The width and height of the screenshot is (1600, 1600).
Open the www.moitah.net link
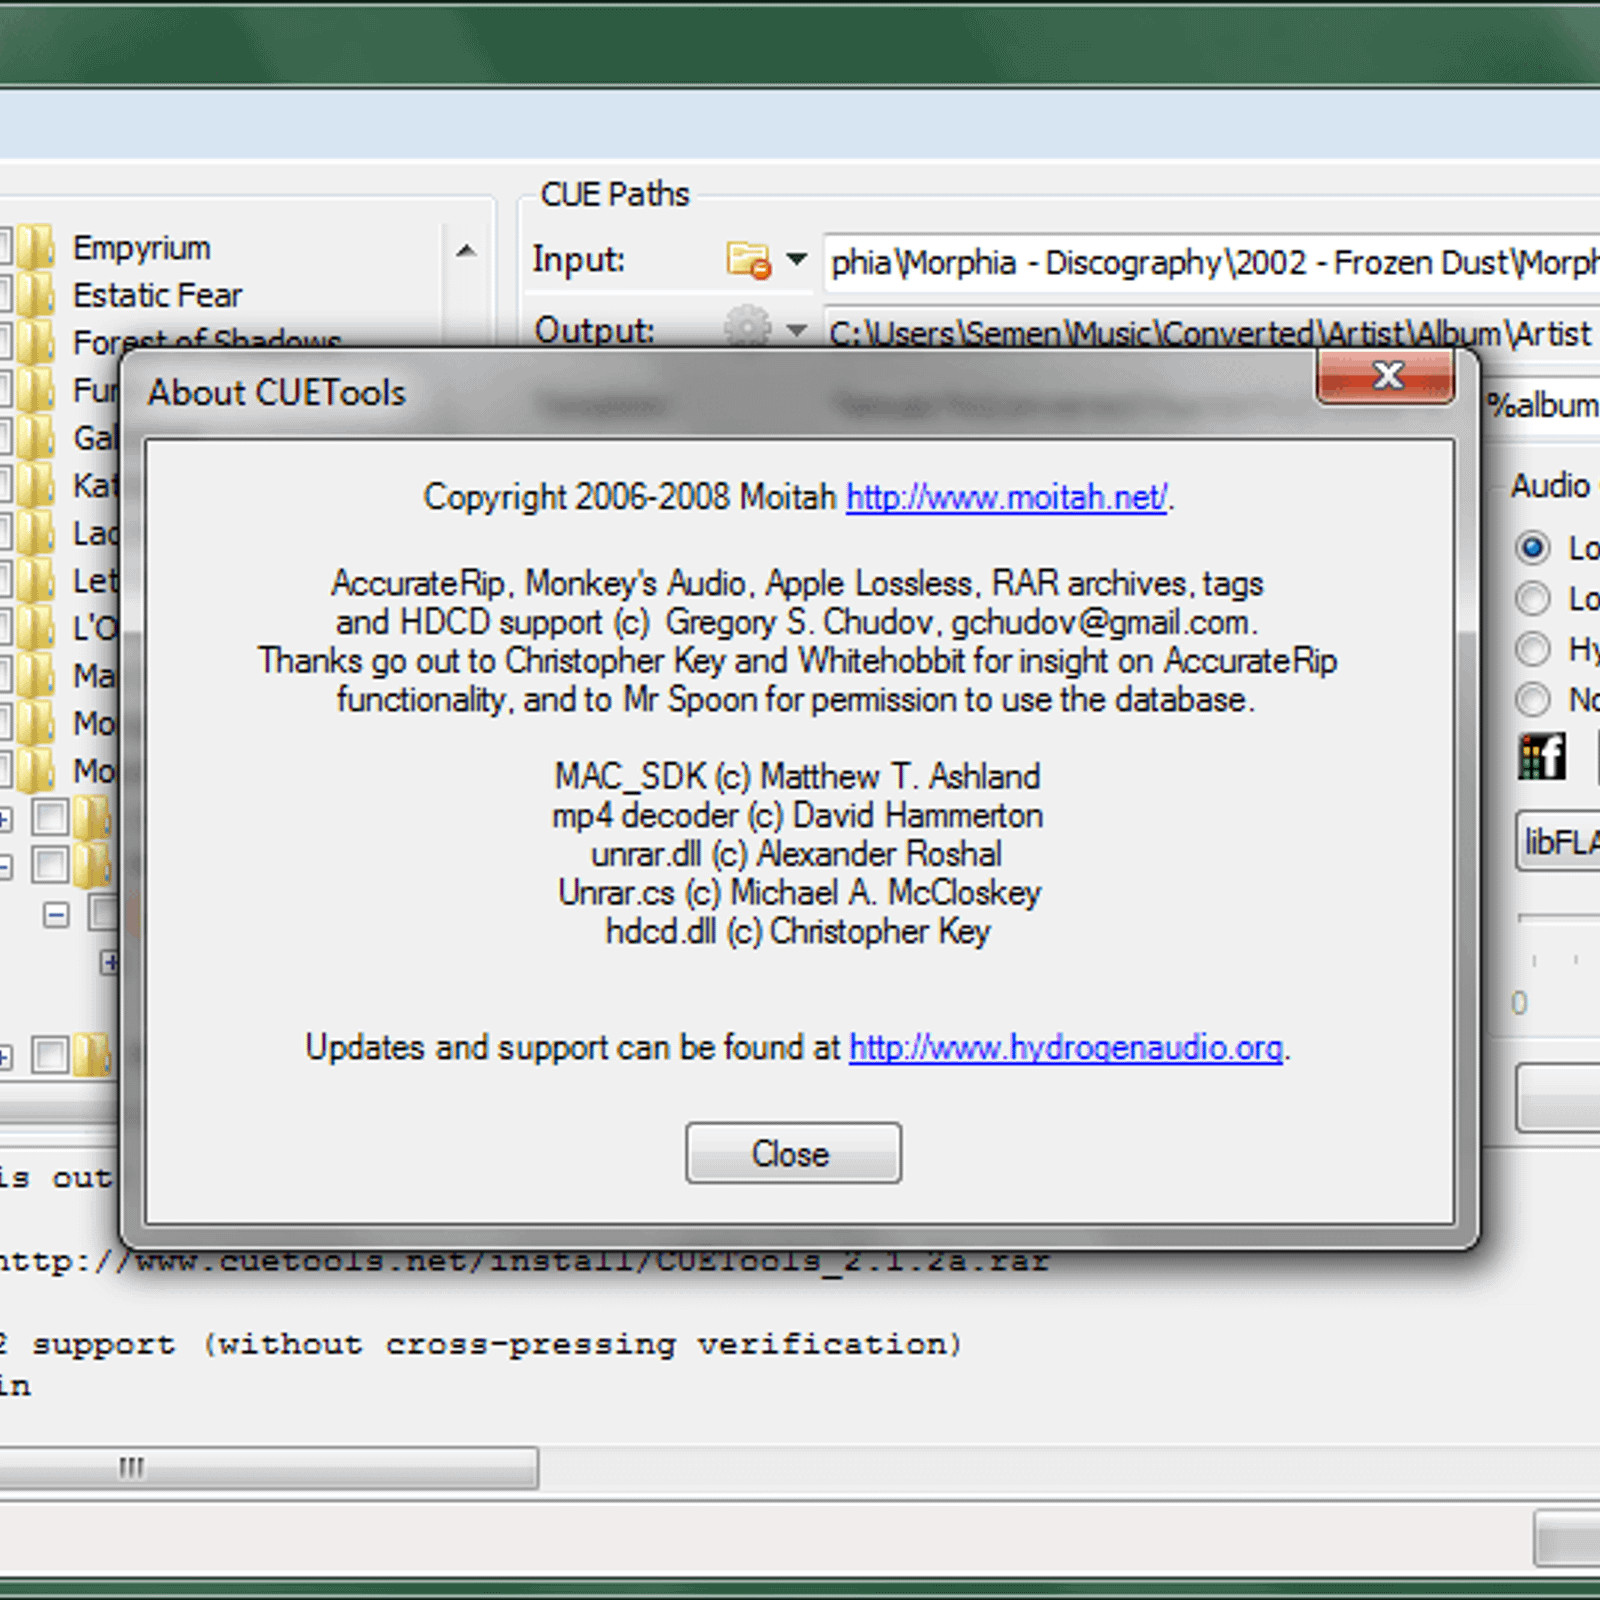coord(1007,497)
